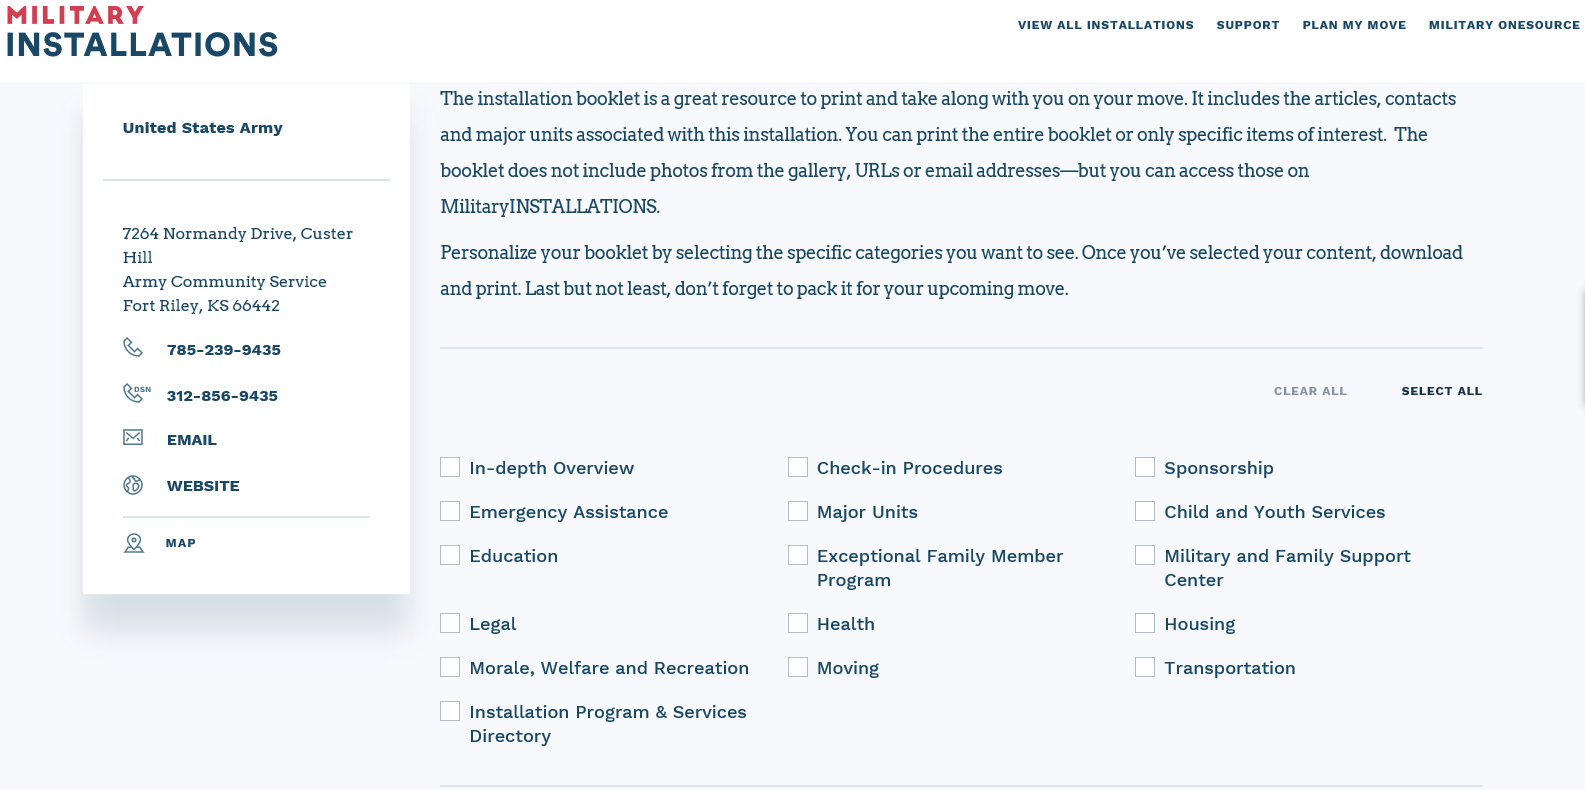Click the envelope email icon
1585x790 pixels.
[133, 437]
